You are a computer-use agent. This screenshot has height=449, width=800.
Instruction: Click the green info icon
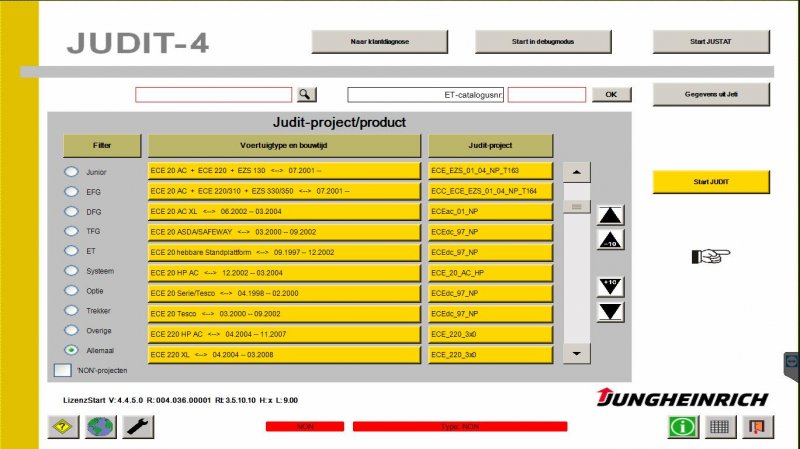[683, 427]
